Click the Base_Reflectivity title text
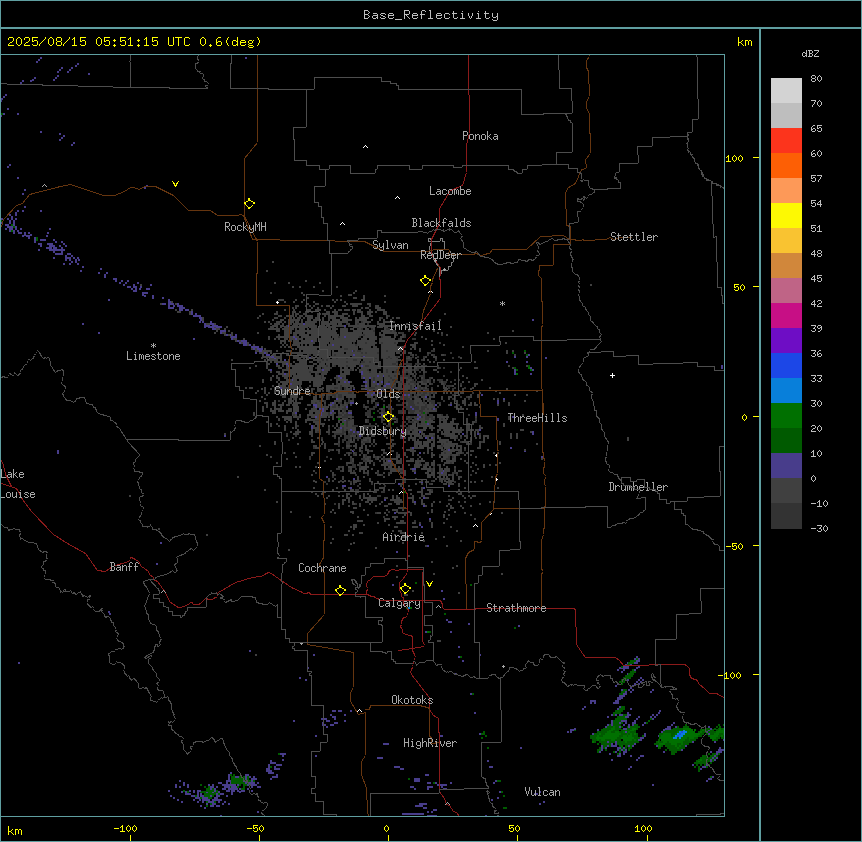The width and height of the screenshot is (862, 842). click(x=430, y=15)
